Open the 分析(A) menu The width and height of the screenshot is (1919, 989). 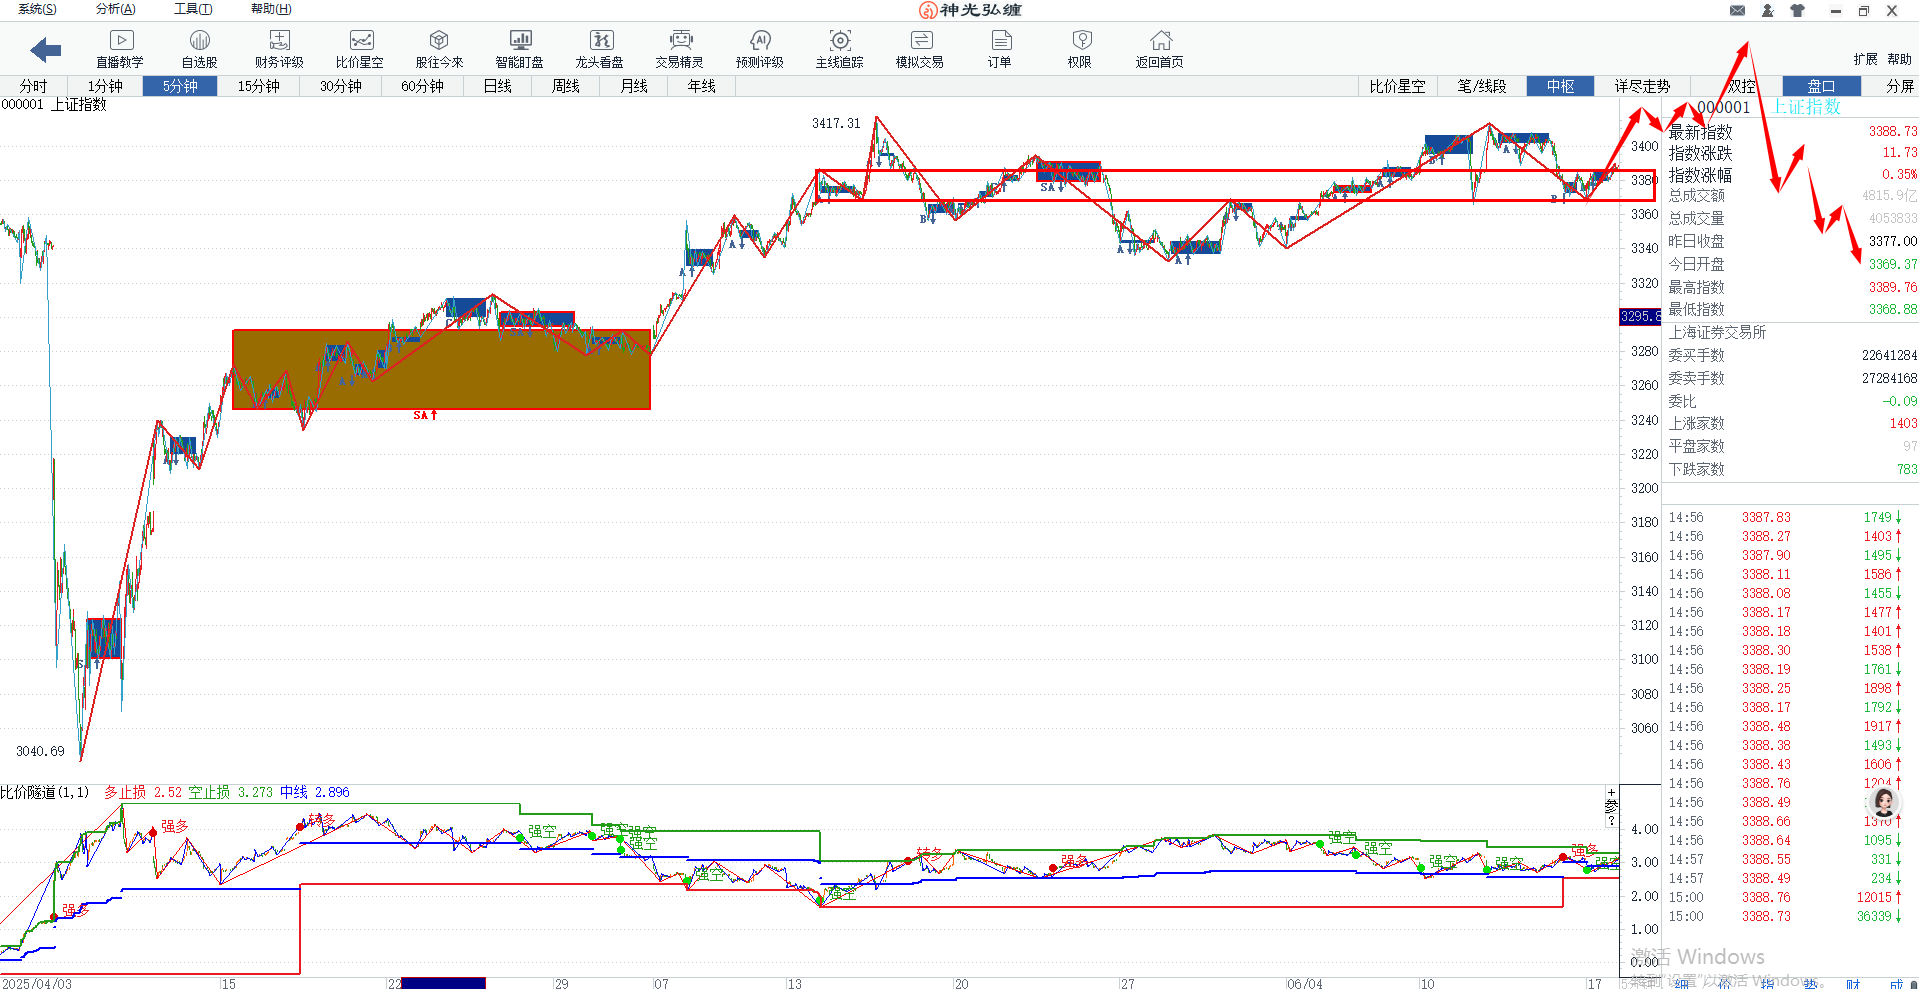(115, 9)
